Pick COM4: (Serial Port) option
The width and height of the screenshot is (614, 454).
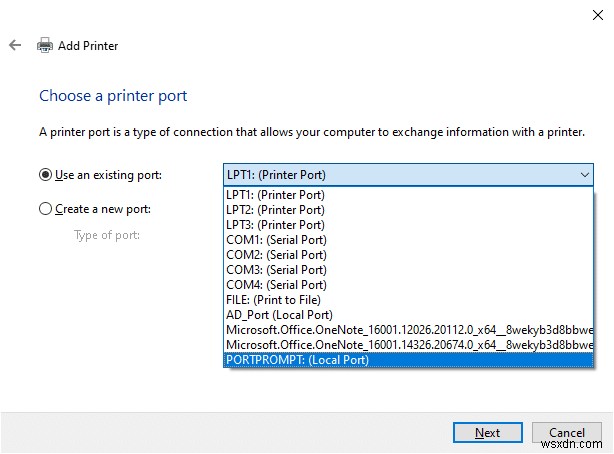408,285
